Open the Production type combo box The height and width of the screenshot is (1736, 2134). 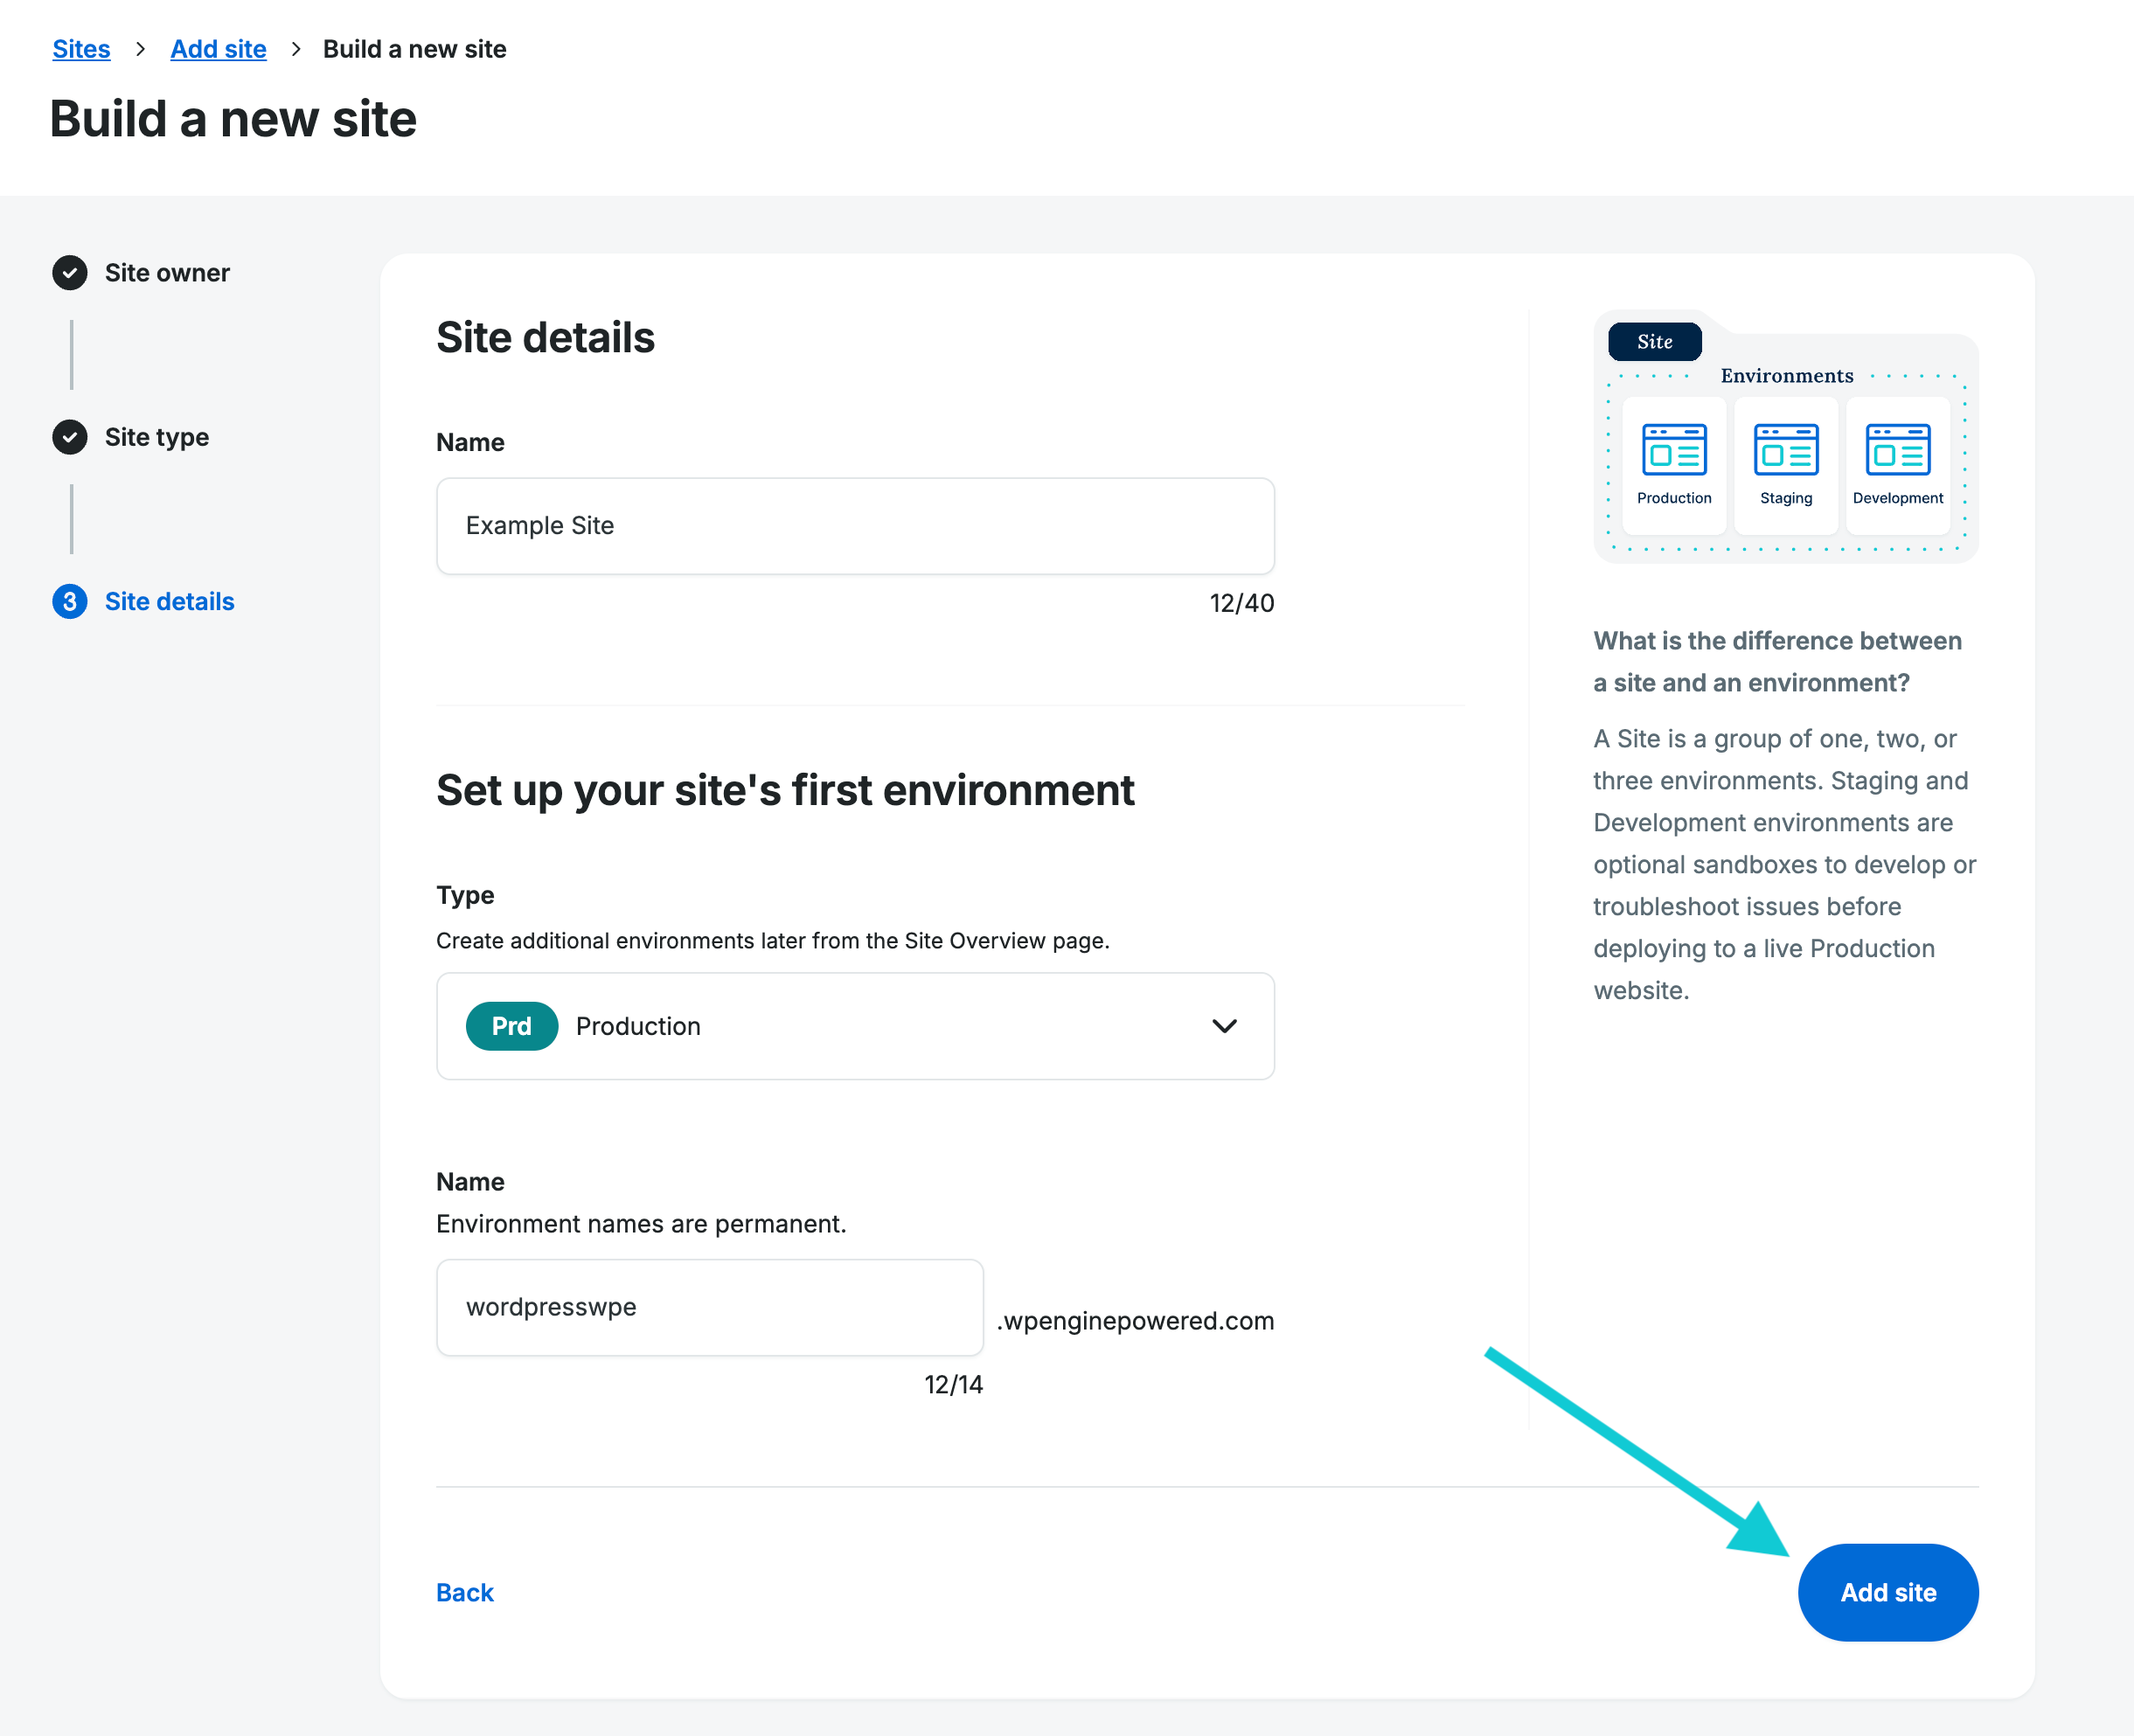click(855, 1026)
